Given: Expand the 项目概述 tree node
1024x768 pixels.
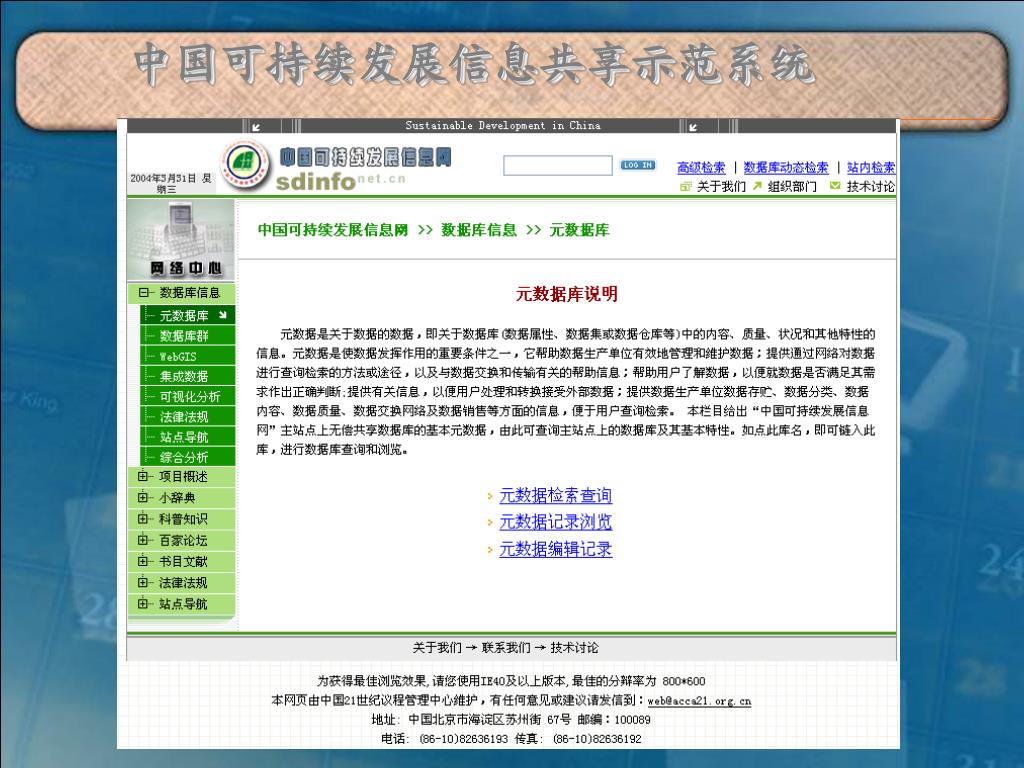Looking at the screenshot, I should 143,477.
